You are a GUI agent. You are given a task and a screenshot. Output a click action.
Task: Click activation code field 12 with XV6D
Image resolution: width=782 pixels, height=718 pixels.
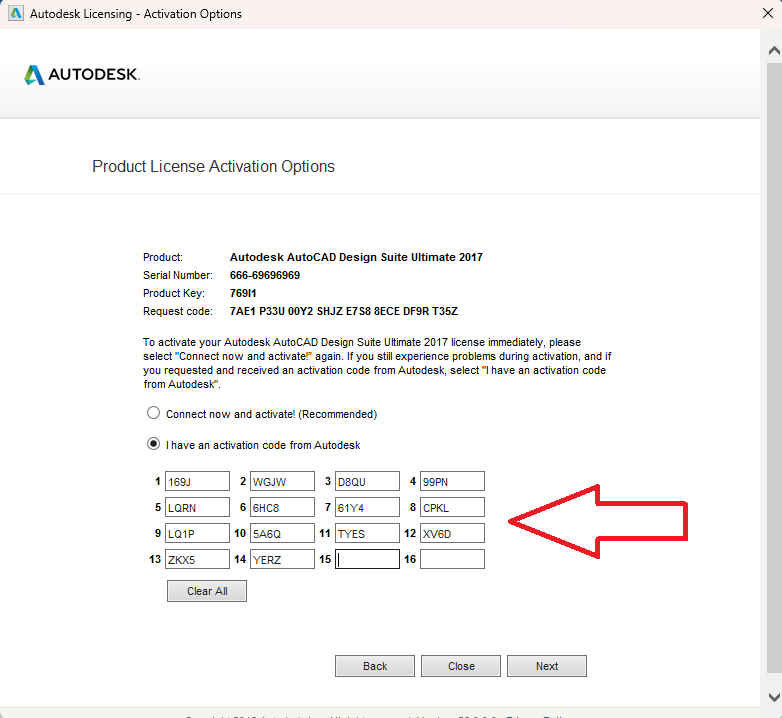pos(452,533)
